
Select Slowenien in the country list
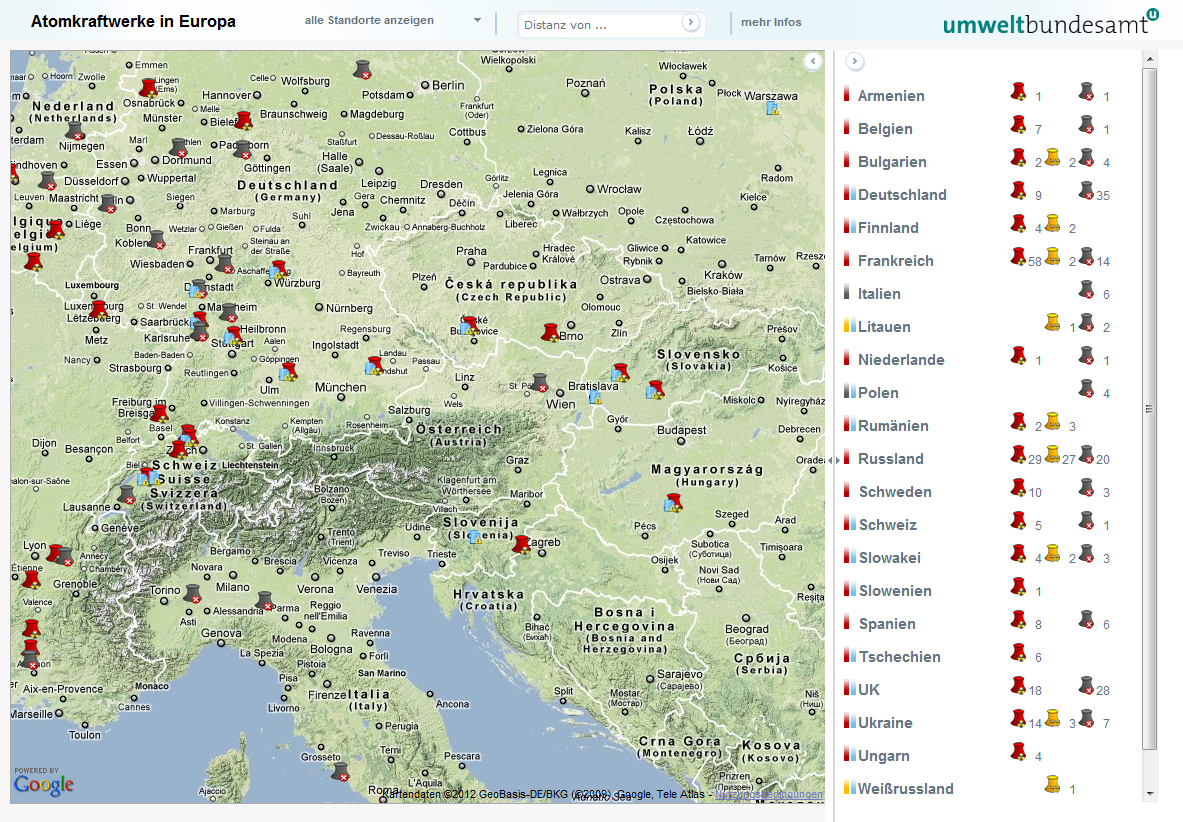895,591
